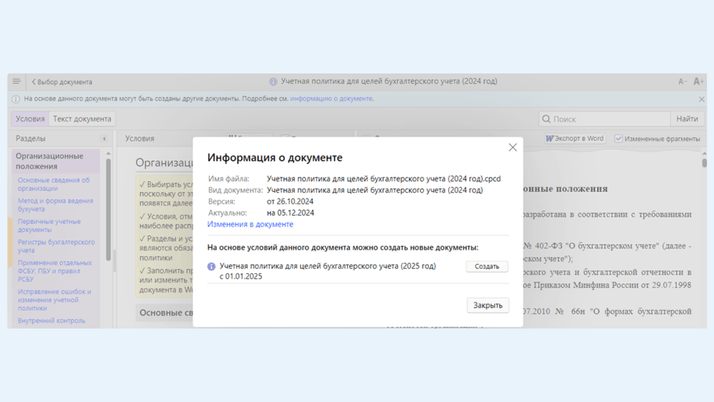
Task: Open Основные сведения об организации item
Action: click(53, 184)
